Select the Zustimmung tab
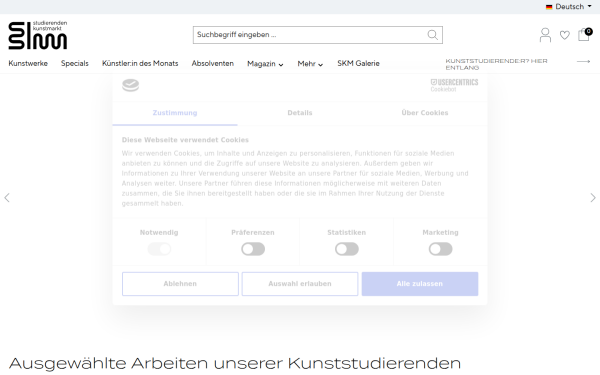600x375 pixels. pos(175,113)
